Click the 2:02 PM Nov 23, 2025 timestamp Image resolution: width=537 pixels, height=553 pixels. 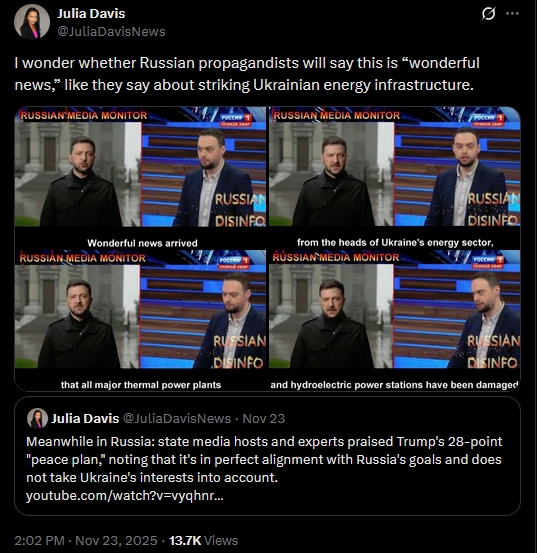[86, 540]
